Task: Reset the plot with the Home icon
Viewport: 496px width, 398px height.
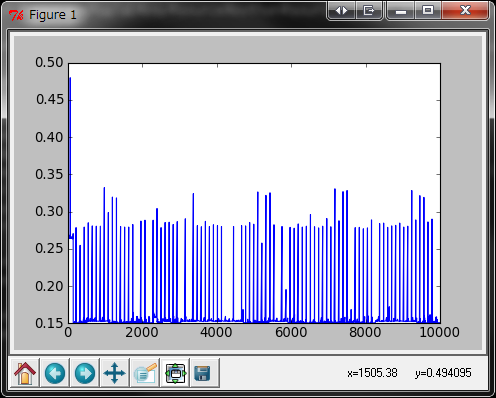Action: [x=25, y=373]
